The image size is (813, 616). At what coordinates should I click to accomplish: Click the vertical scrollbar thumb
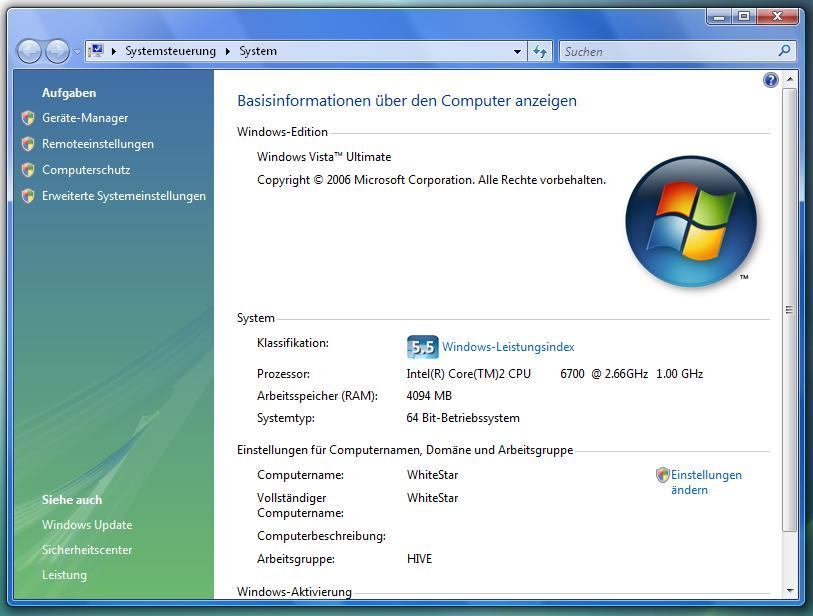click(x=790, y=310)
